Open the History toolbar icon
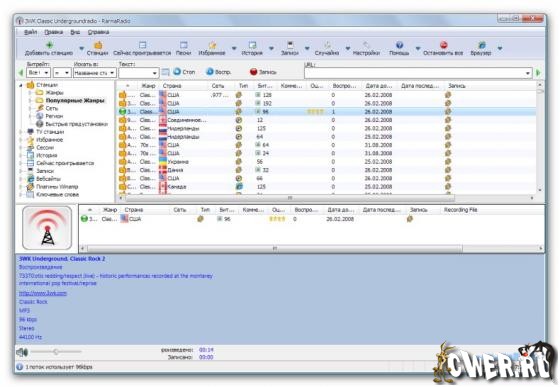 tap(252, 45)
